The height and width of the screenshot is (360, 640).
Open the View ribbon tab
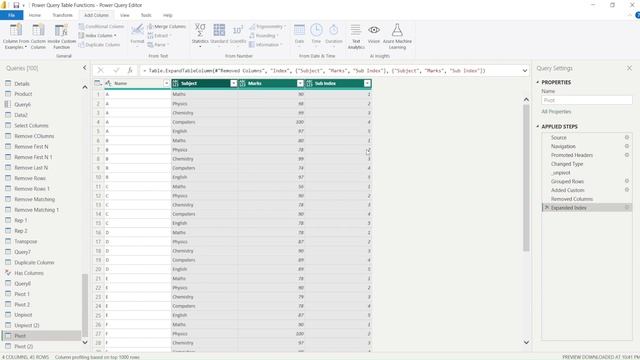(124, 15)
